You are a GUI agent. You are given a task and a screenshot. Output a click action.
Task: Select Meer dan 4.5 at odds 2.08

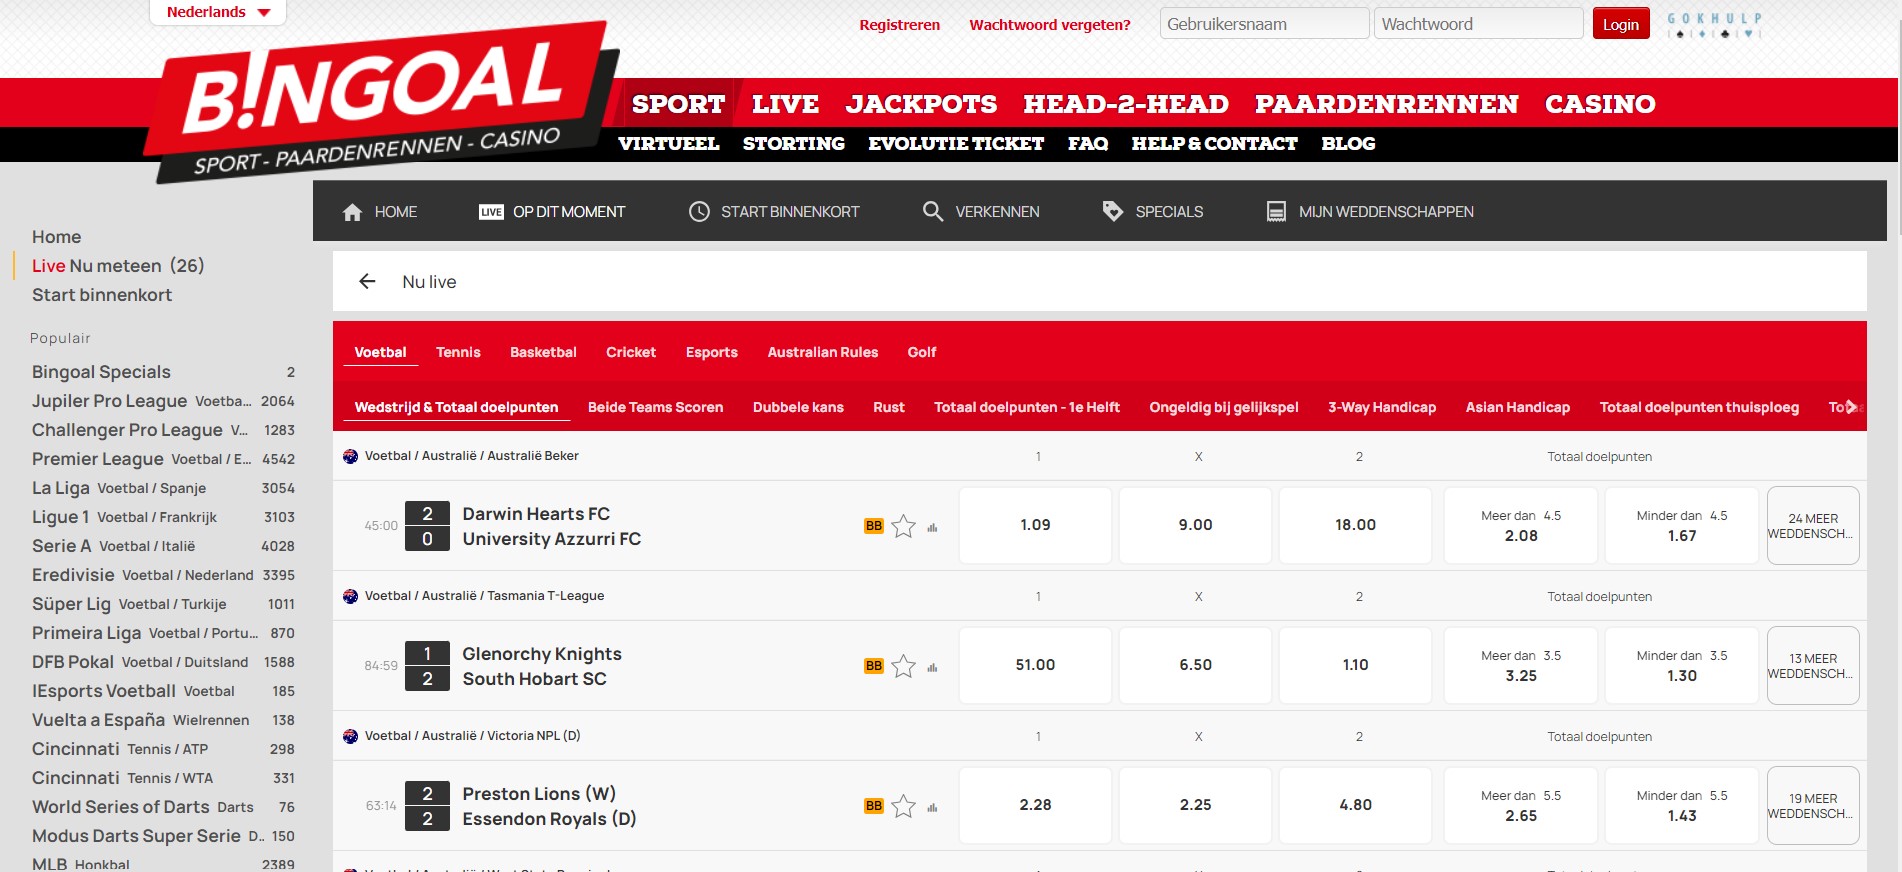click(x=1521, y=525)
